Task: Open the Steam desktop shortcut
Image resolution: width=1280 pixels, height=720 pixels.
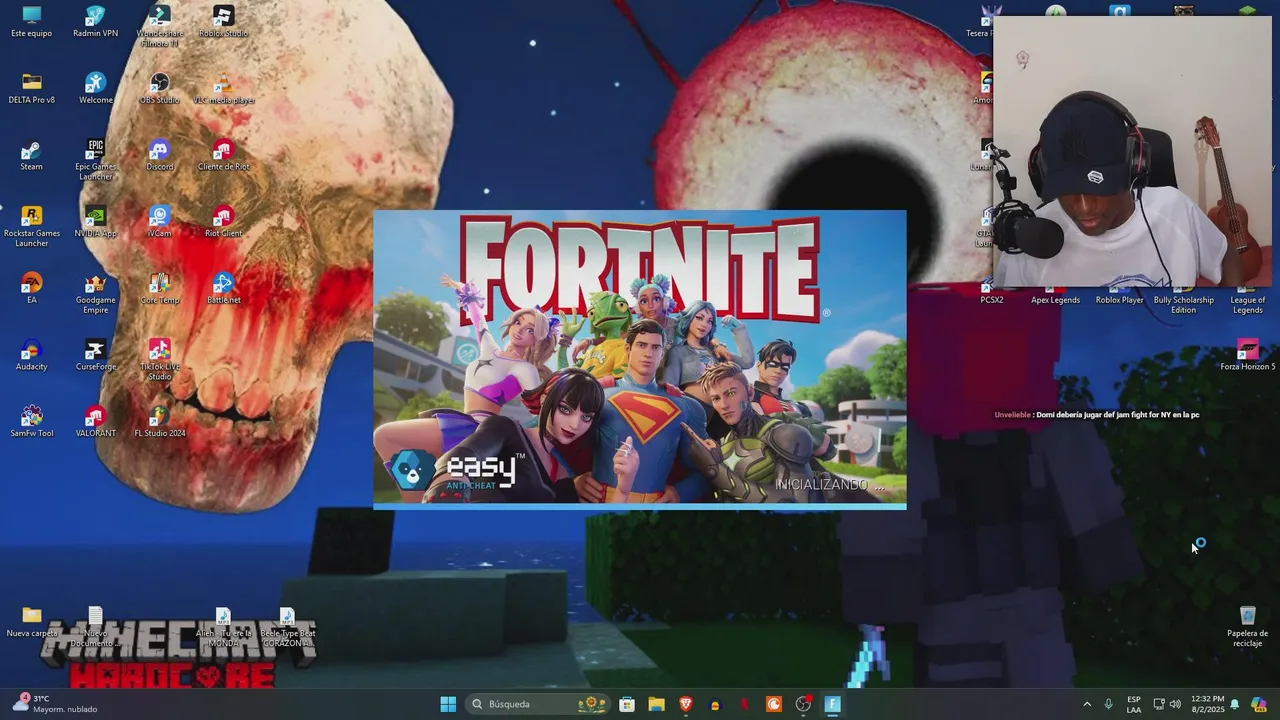Action: [x=31, y=155]
